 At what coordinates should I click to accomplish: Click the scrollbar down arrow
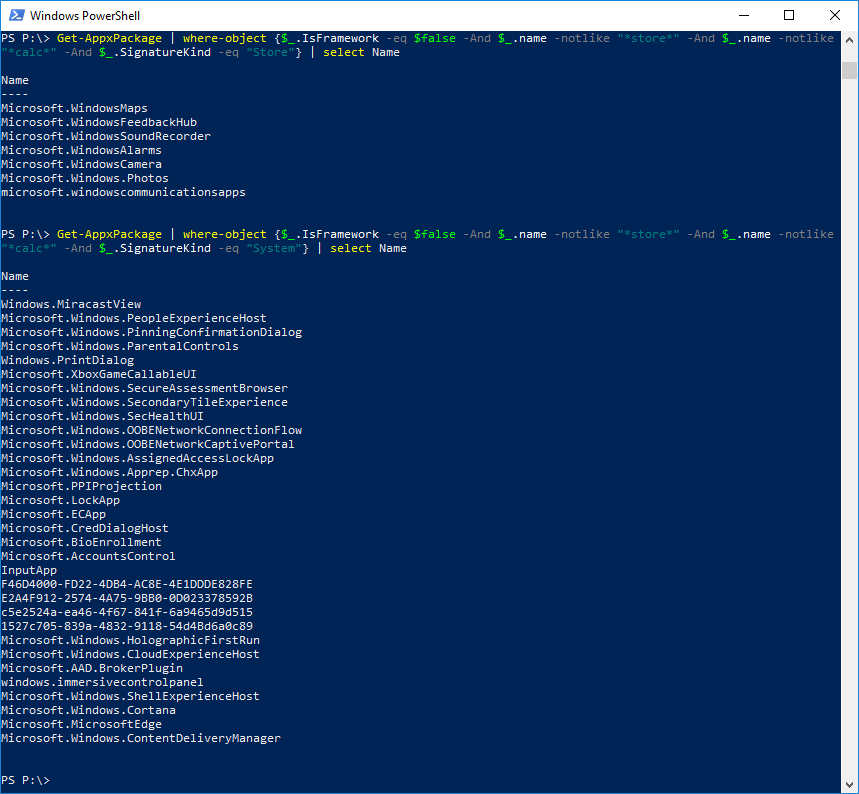click(849, 784)
